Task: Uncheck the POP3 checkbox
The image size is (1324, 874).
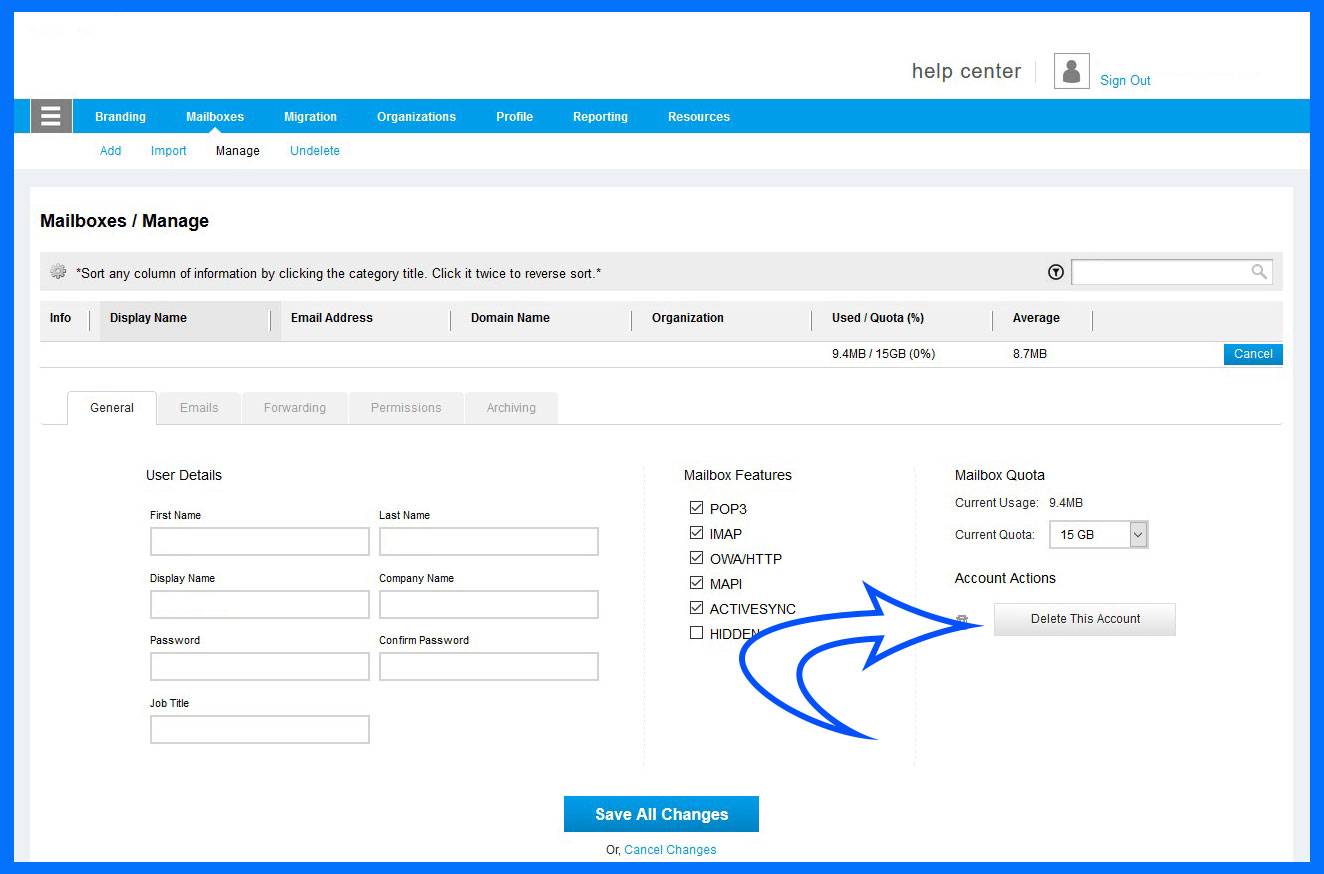Action: coord(696,508)
